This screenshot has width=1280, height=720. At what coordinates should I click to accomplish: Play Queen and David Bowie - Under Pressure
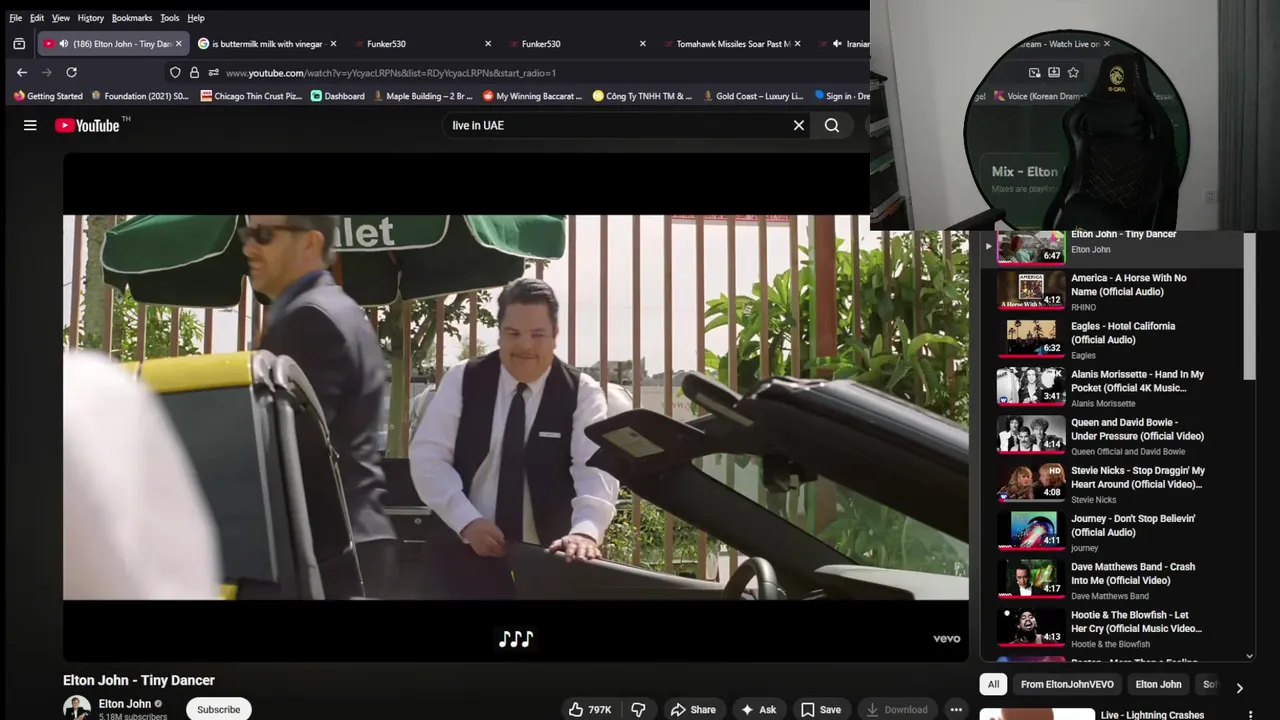tap(1111, 436)
